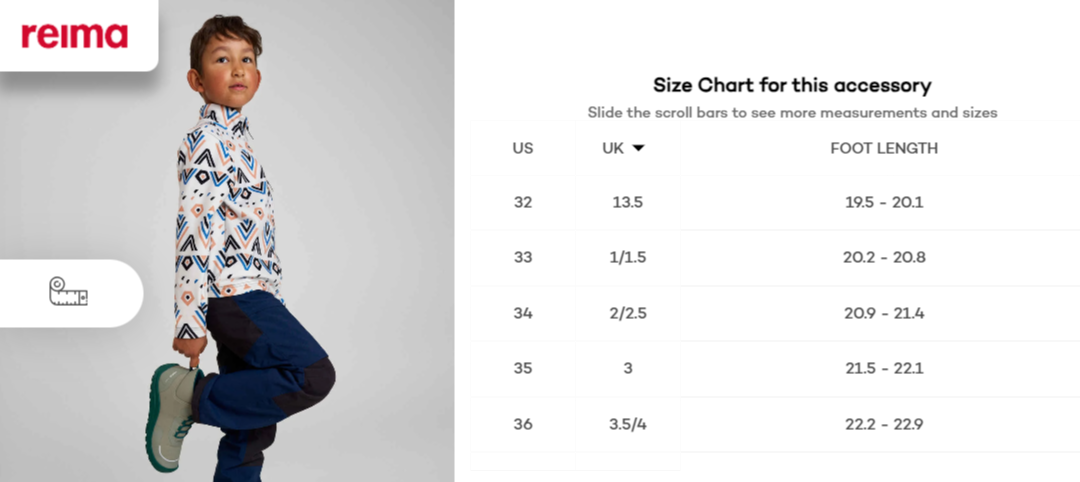Select US size 35 row
This screenshot has width=1080, height=482.
click(775, 368)
